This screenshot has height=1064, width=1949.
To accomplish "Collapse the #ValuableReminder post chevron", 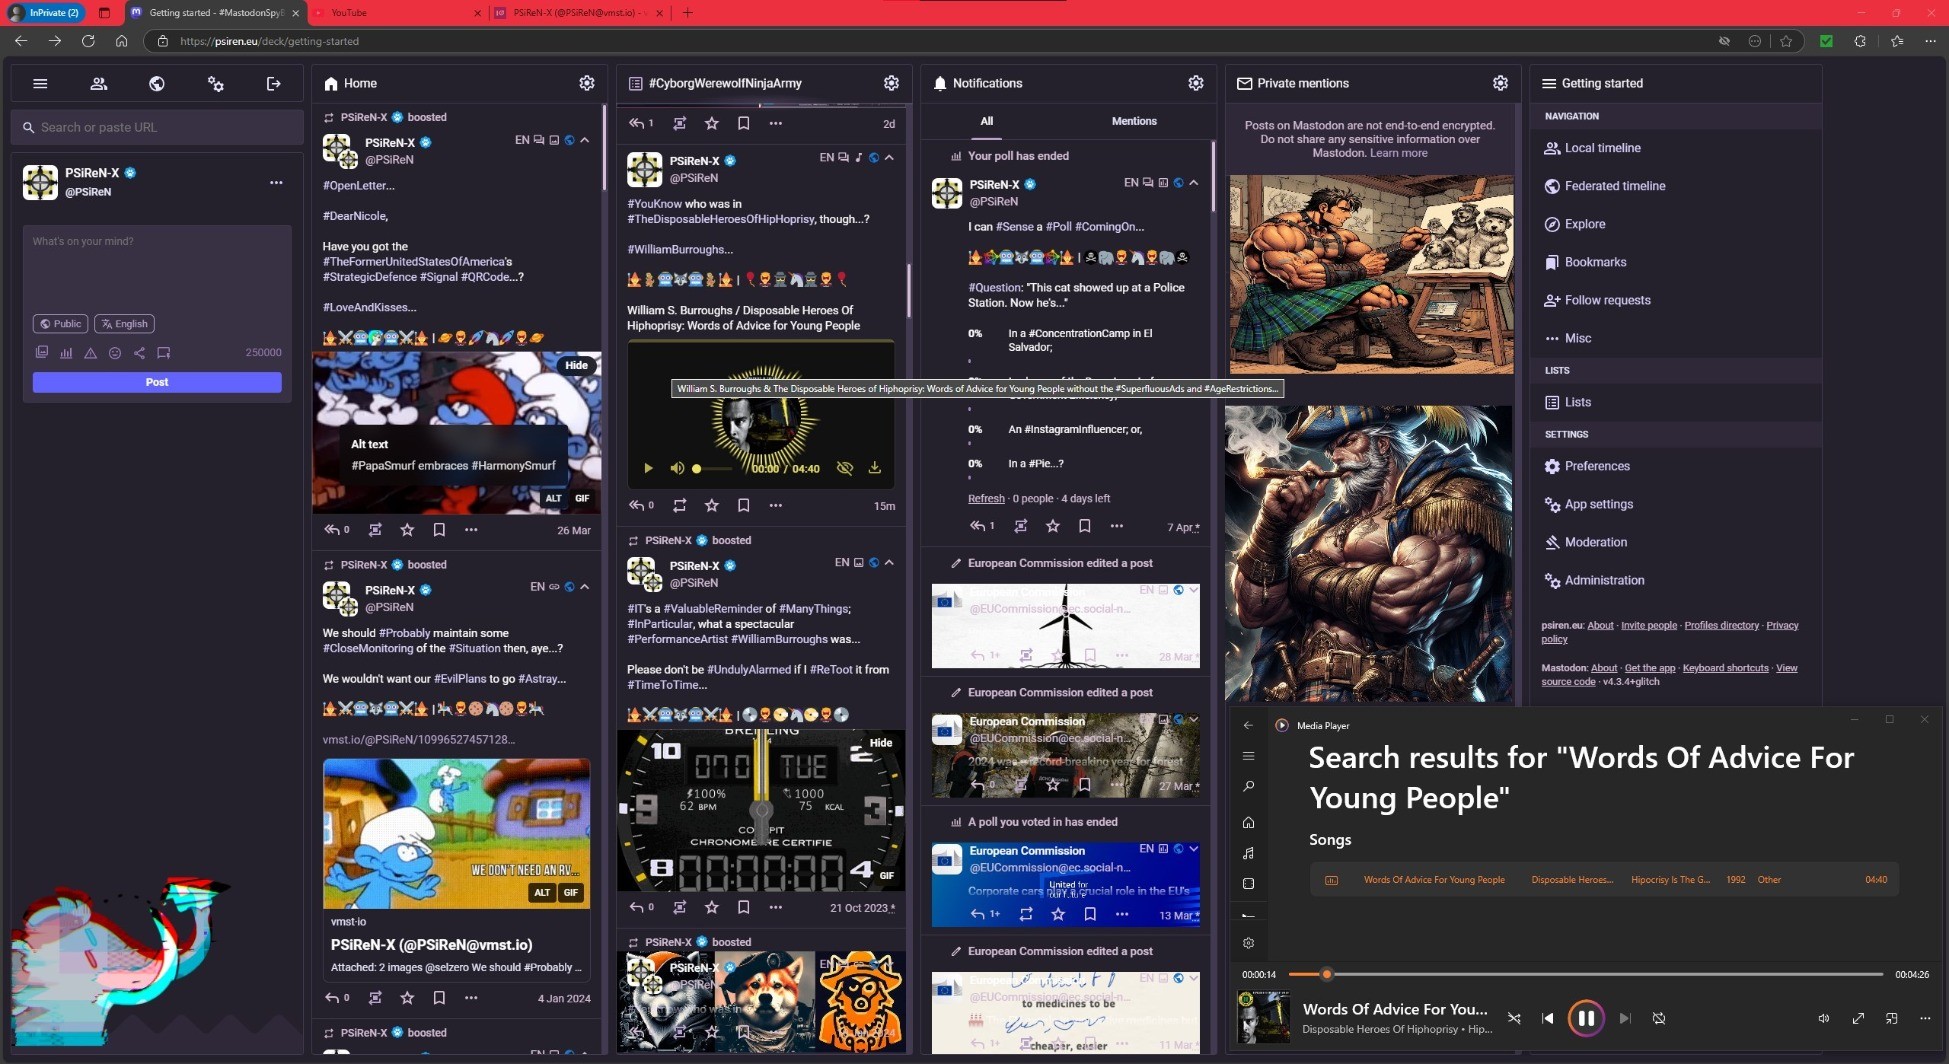I will [889, 562].
